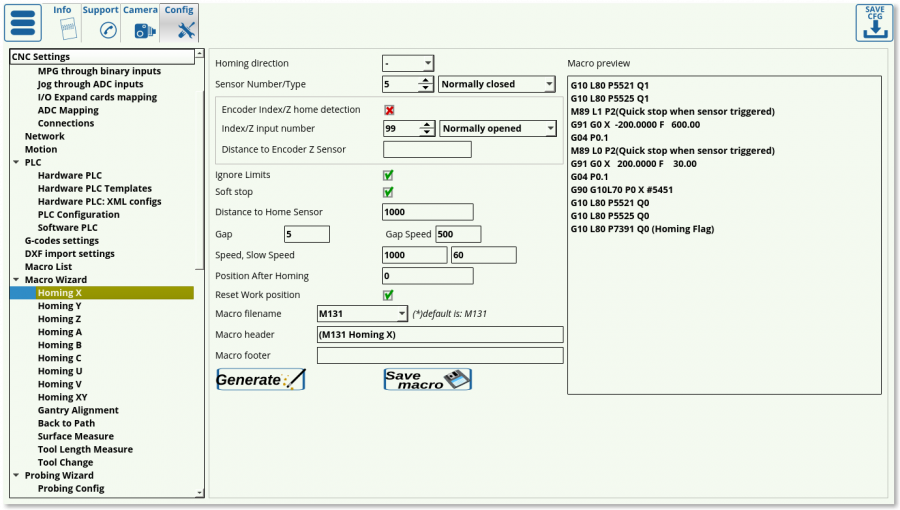Uncheck the Soft stop checkbox
Viewport: 900px width, 510px height.
(x=389, y=192)
